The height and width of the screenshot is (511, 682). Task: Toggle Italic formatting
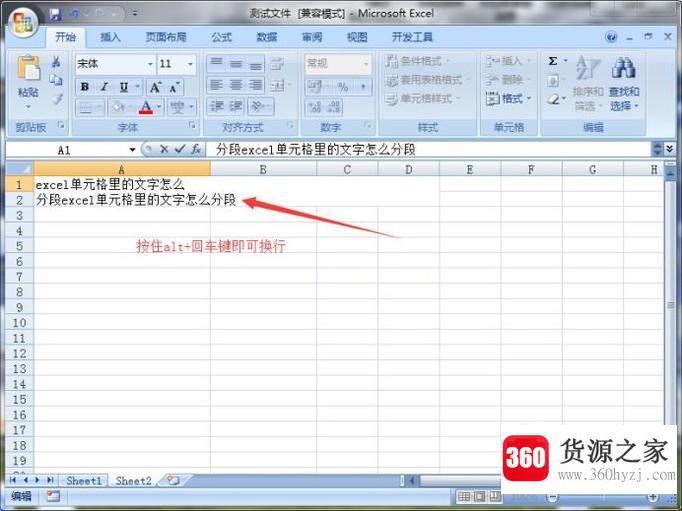[104, 87]
